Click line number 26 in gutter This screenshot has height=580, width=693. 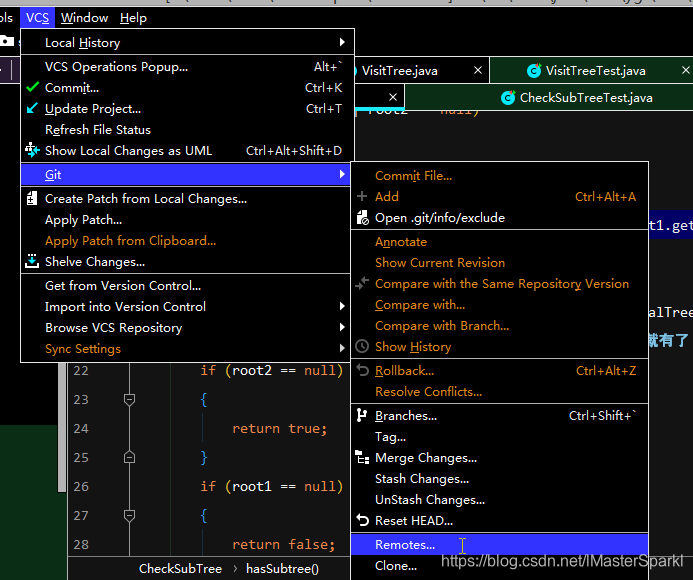(81, 486)
